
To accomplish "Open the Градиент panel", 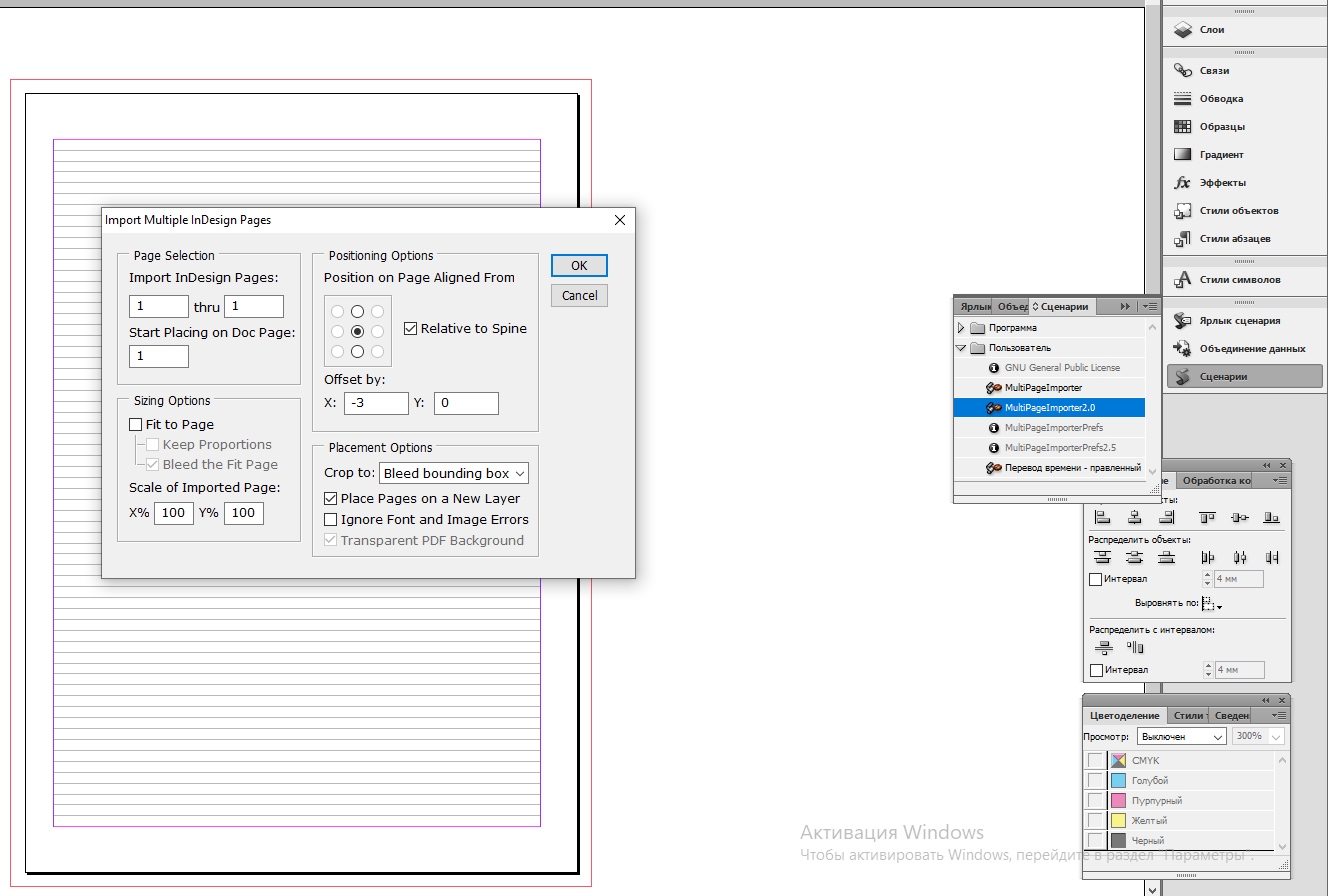I will [1244, 155].
